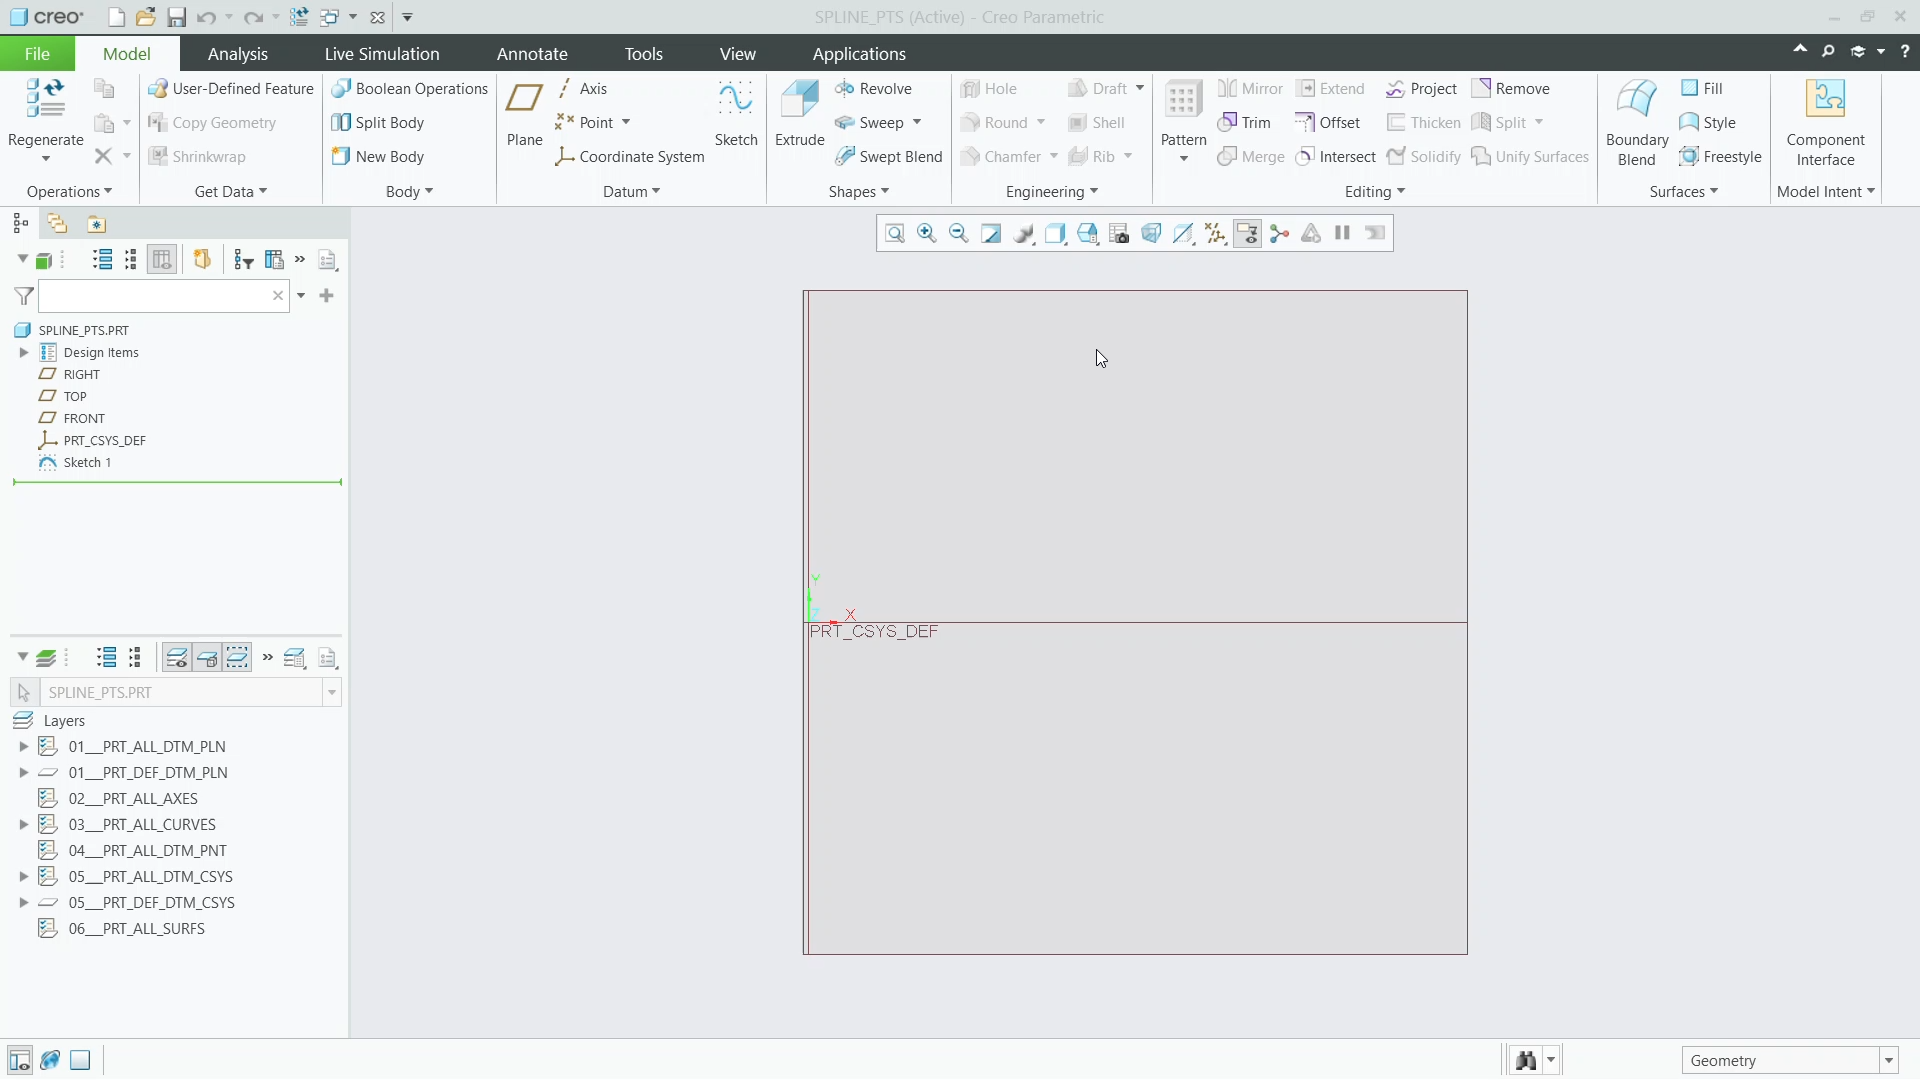Open the Sweep options dropdown arrow
Image resolution: width=1920 pixels, height=1080 pixels.
pyautogui.click(x=917, y=123)
